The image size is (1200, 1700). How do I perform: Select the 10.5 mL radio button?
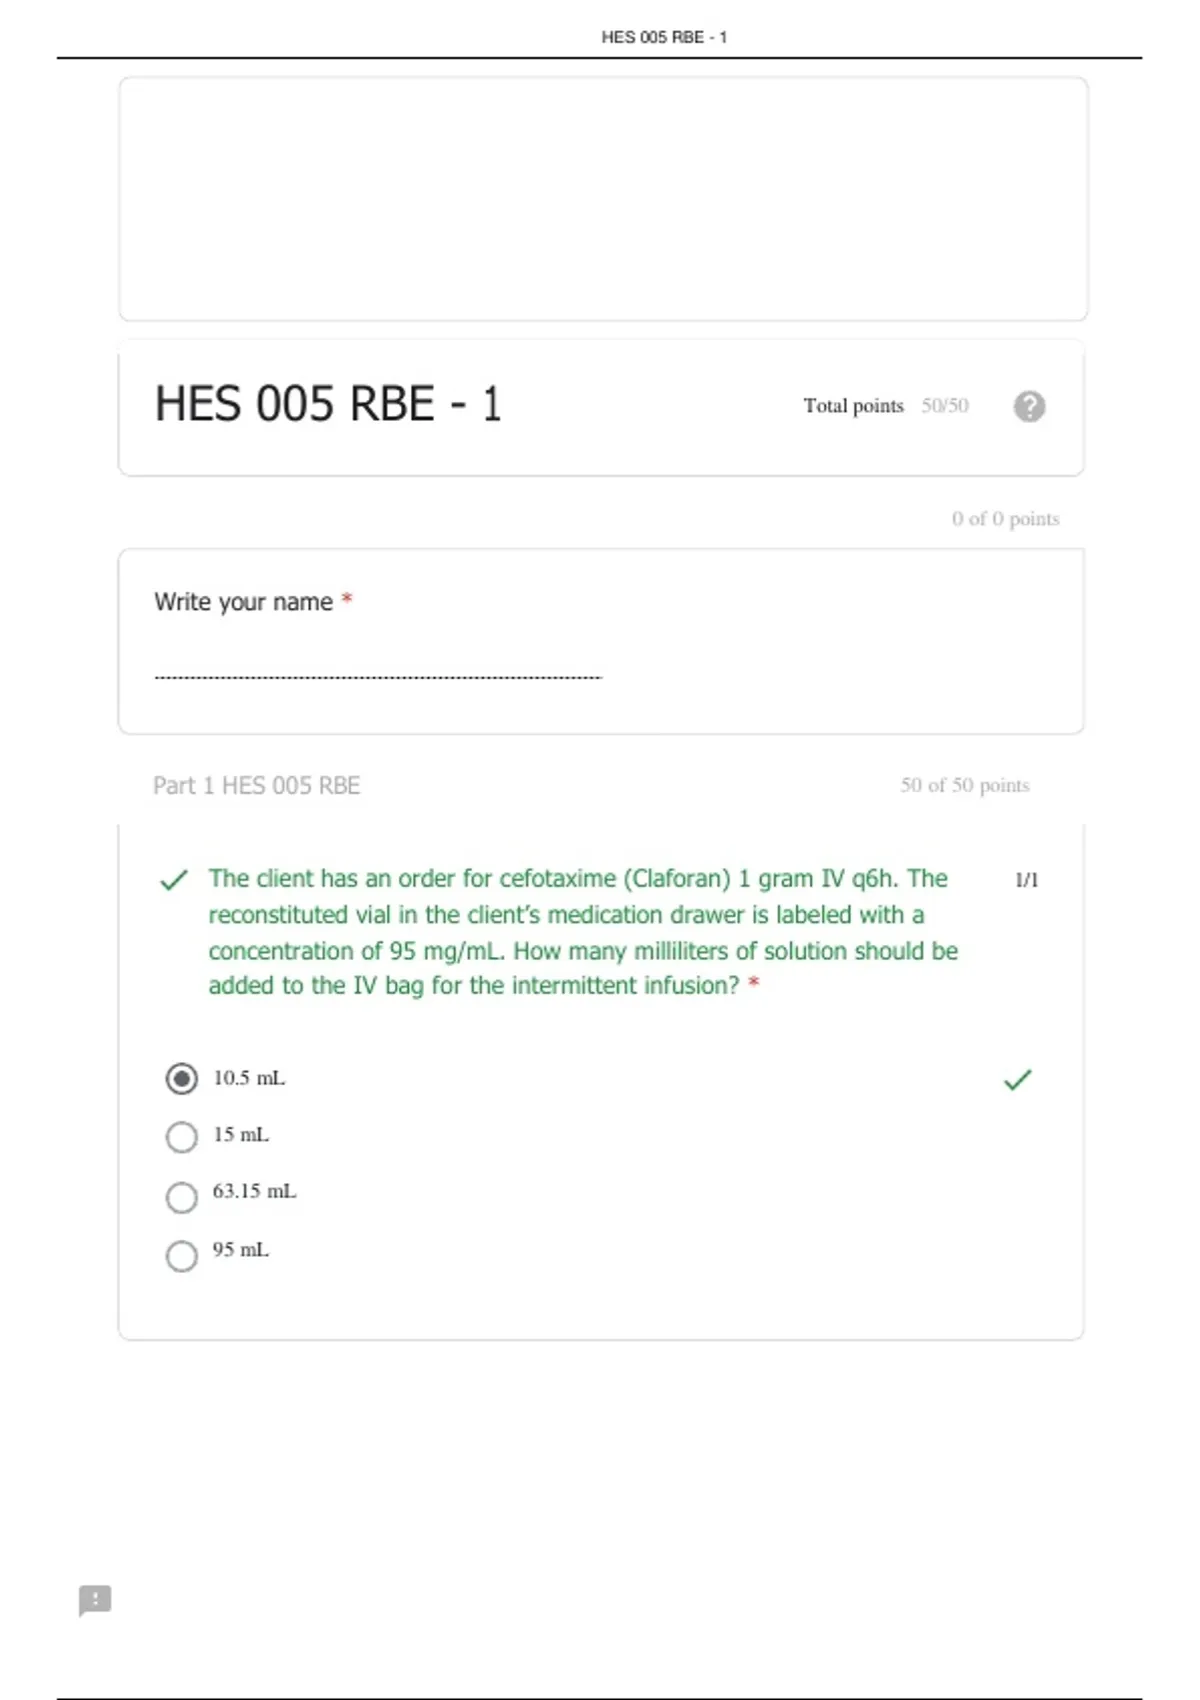click(182, 1079)
